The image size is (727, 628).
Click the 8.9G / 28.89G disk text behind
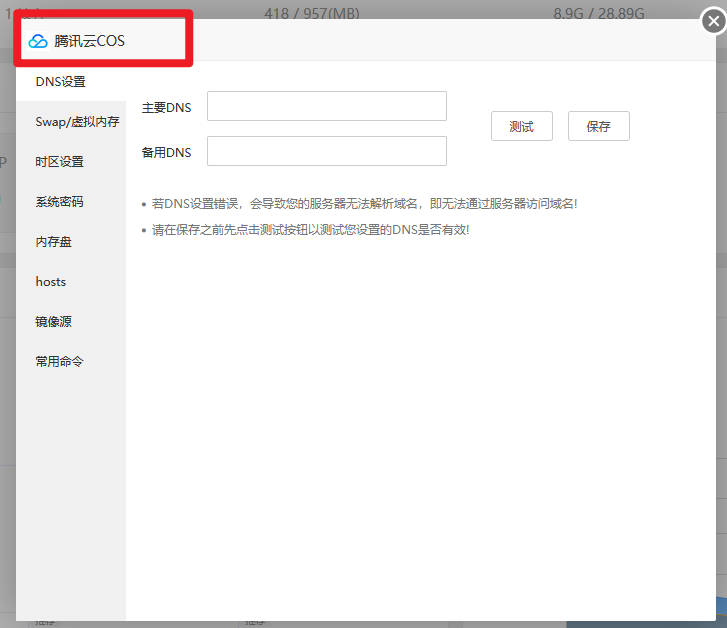(599, 13)
